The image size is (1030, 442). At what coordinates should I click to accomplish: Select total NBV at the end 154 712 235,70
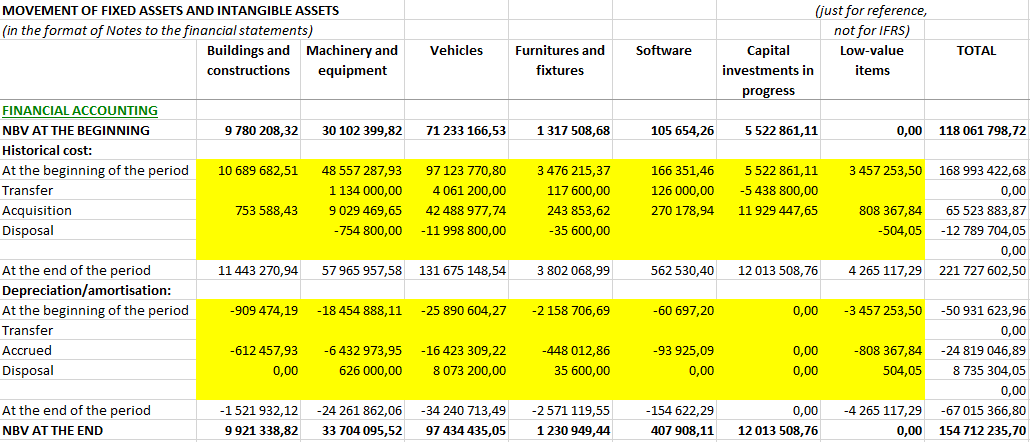click(x=977, y=431)
